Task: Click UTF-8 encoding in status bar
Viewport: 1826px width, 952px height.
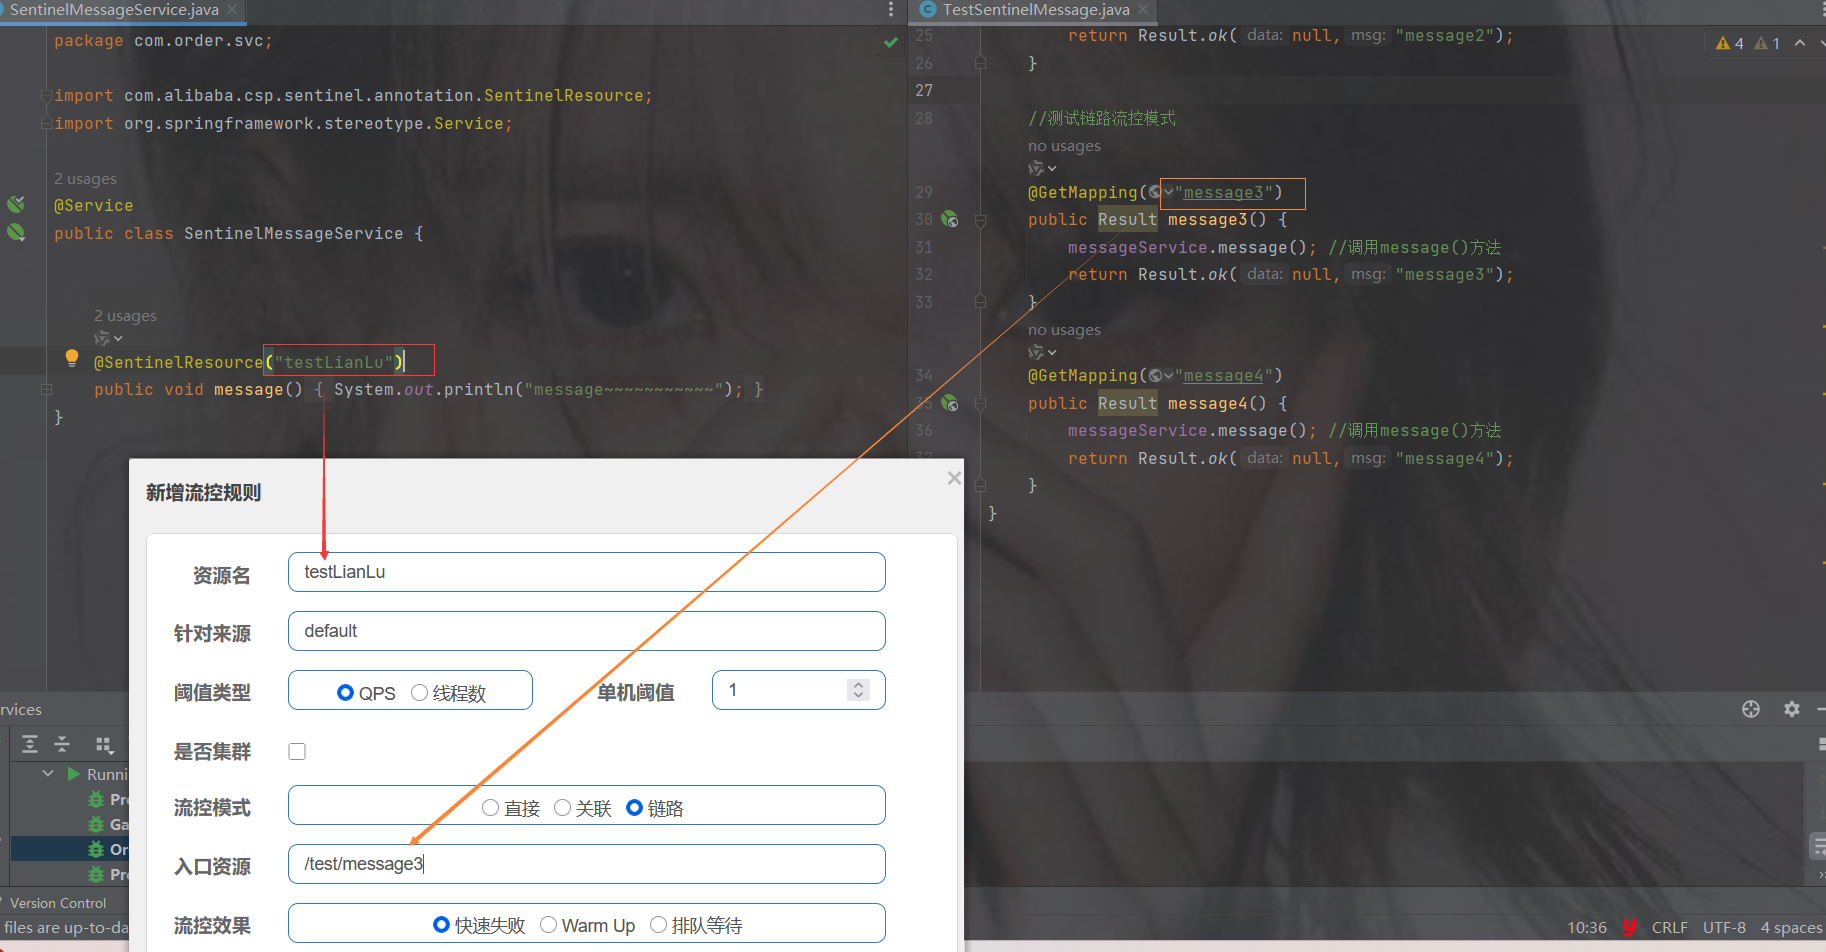Action: tap(1724, 928)
